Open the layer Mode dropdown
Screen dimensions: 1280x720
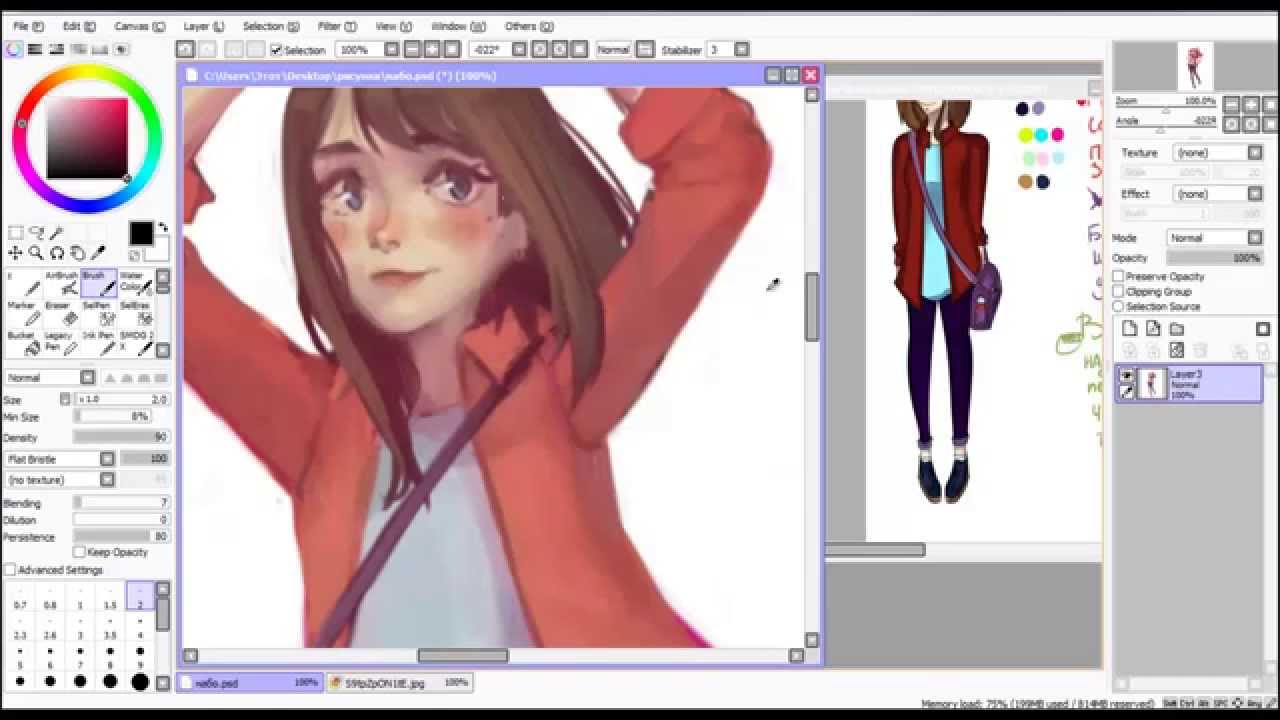pos(1215,238)
